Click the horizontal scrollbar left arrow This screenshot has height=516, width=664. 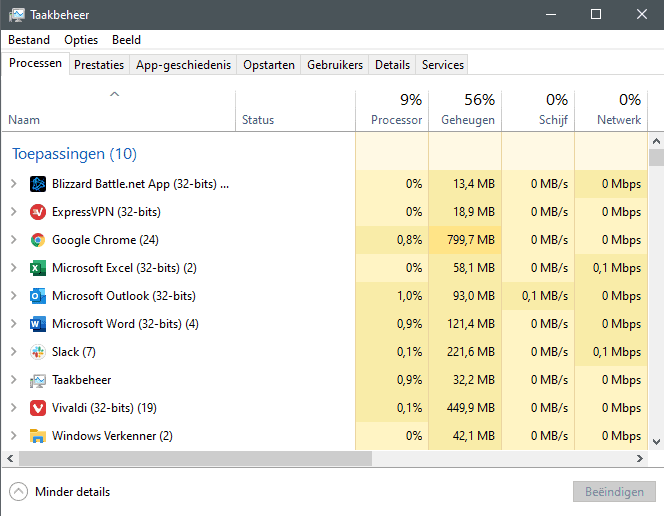click(10, 458)
